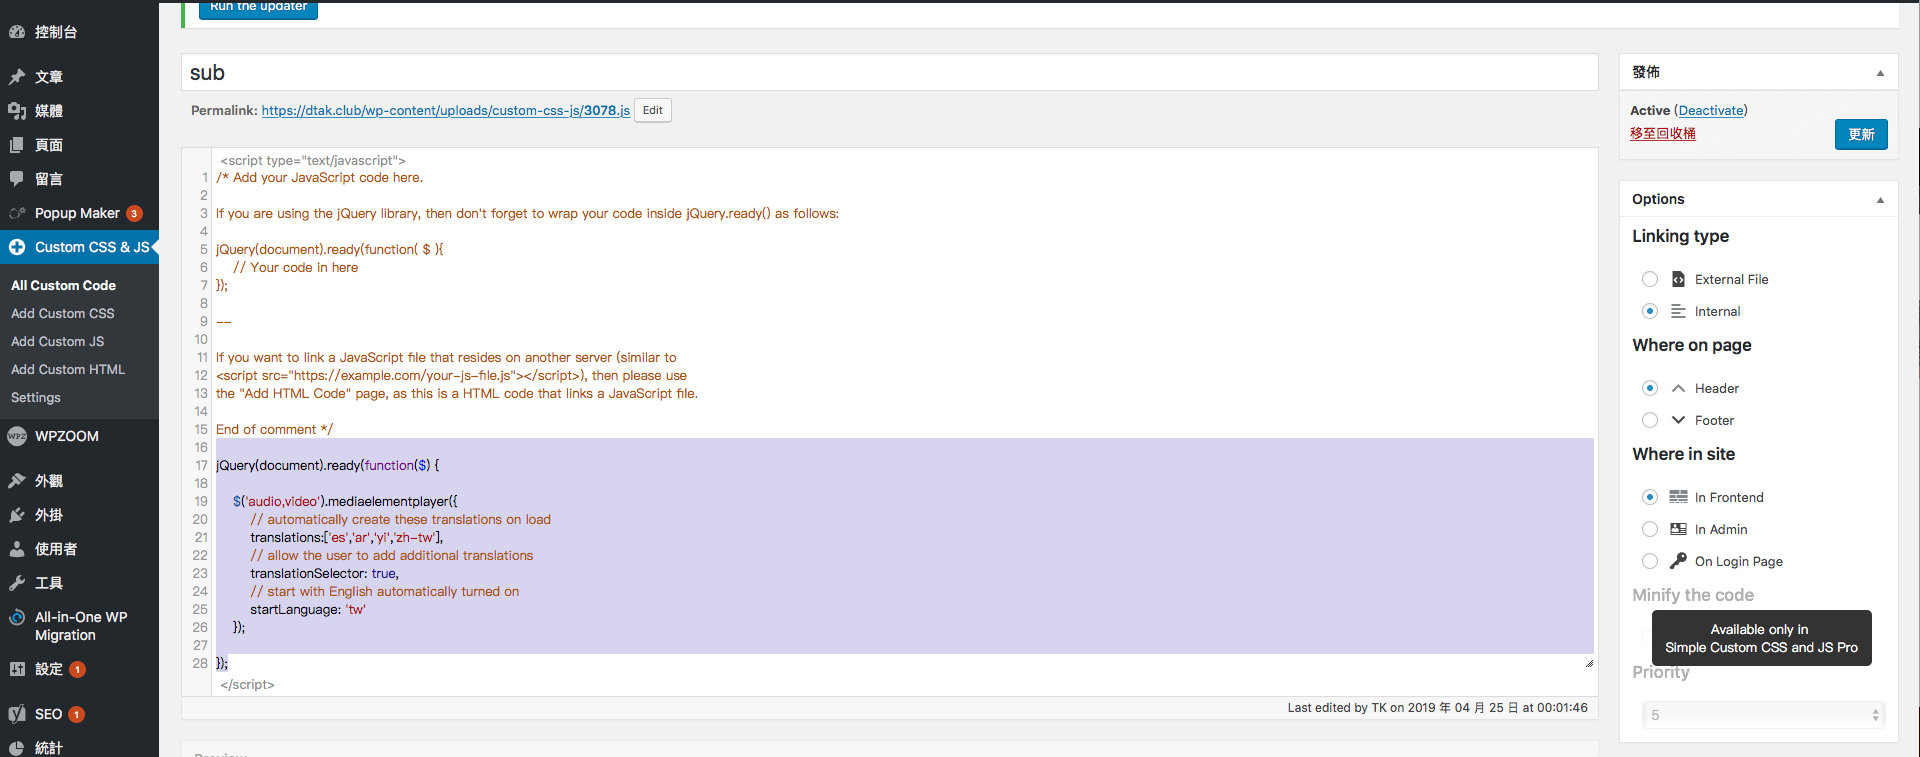This screenshot has height=757, width=1920.
Task: Select Footer radio under Where on page
Action: coord(1650,420)
